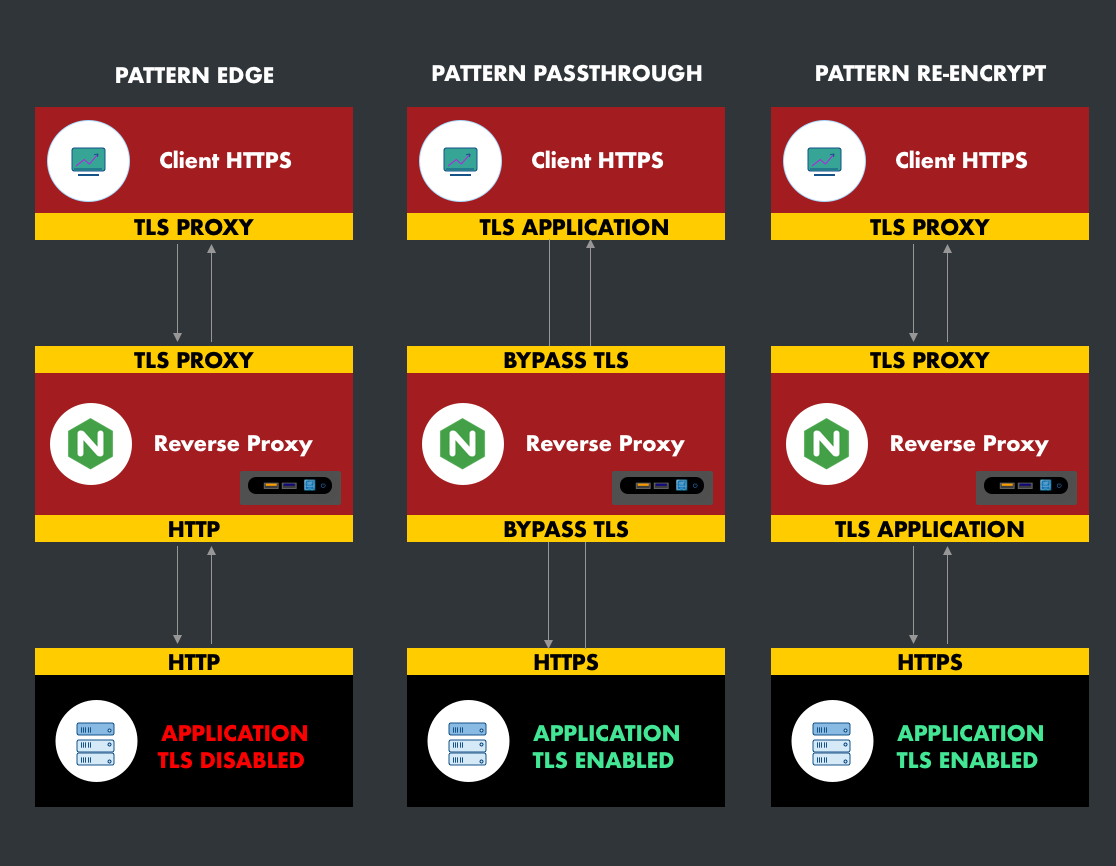Select the NGINX logo in Pattern Re-Encrypt
1116x866 pixels.
coord(825,444)
